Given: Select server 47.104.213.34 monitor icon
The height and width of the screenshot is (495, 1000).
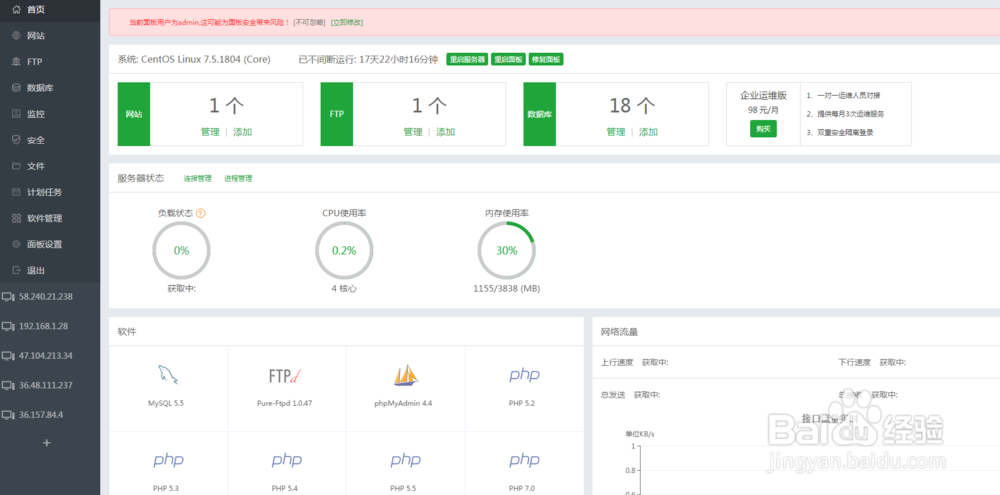Looking at the screenshot, I should 8,355.
